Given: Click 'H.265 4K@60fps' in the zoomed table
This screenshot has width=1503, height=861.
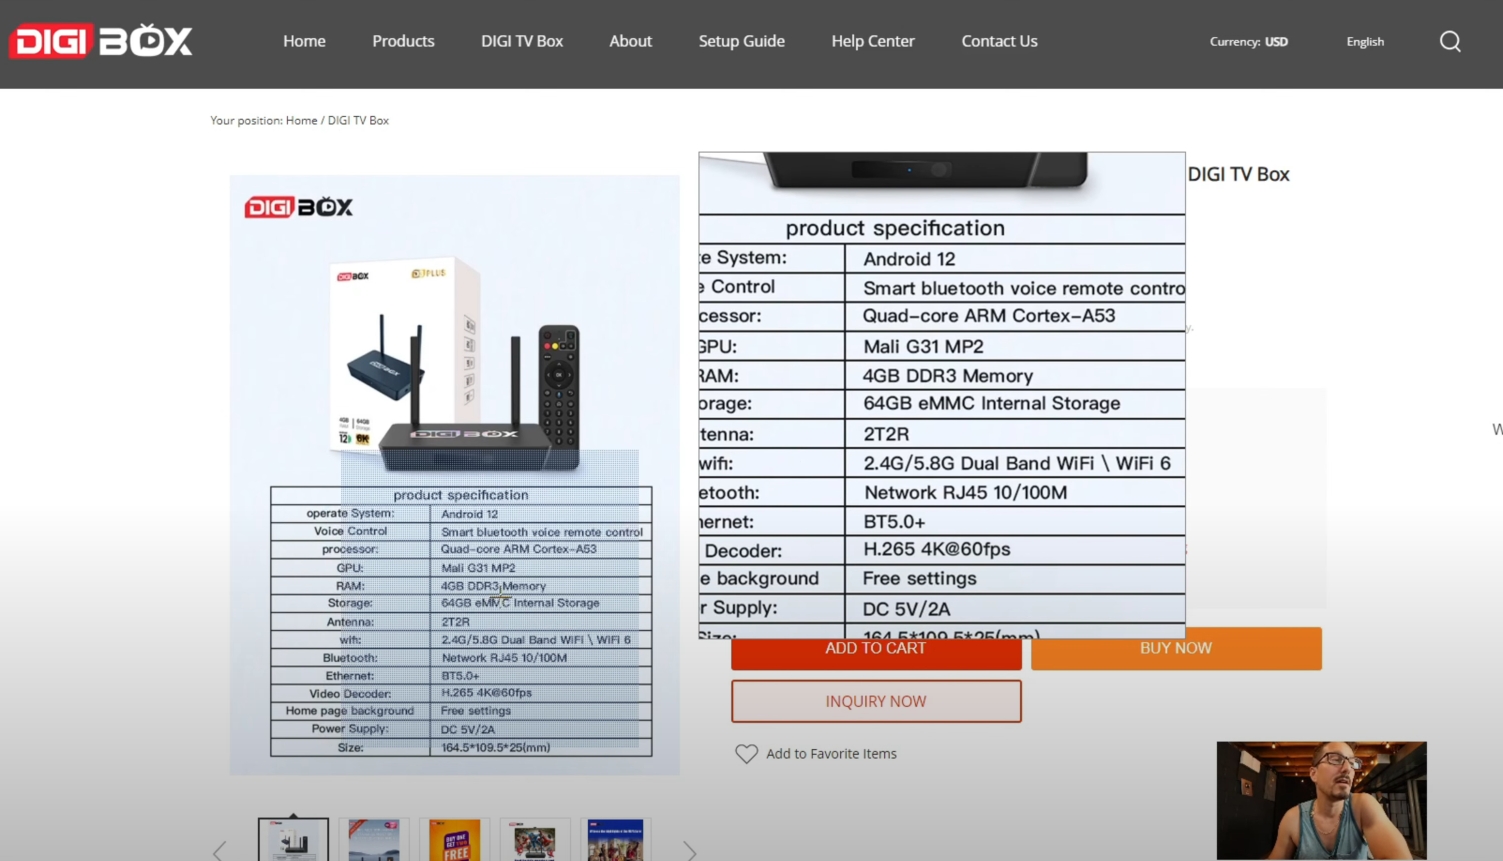Looking at the screenshot, I should click(937, 550).
